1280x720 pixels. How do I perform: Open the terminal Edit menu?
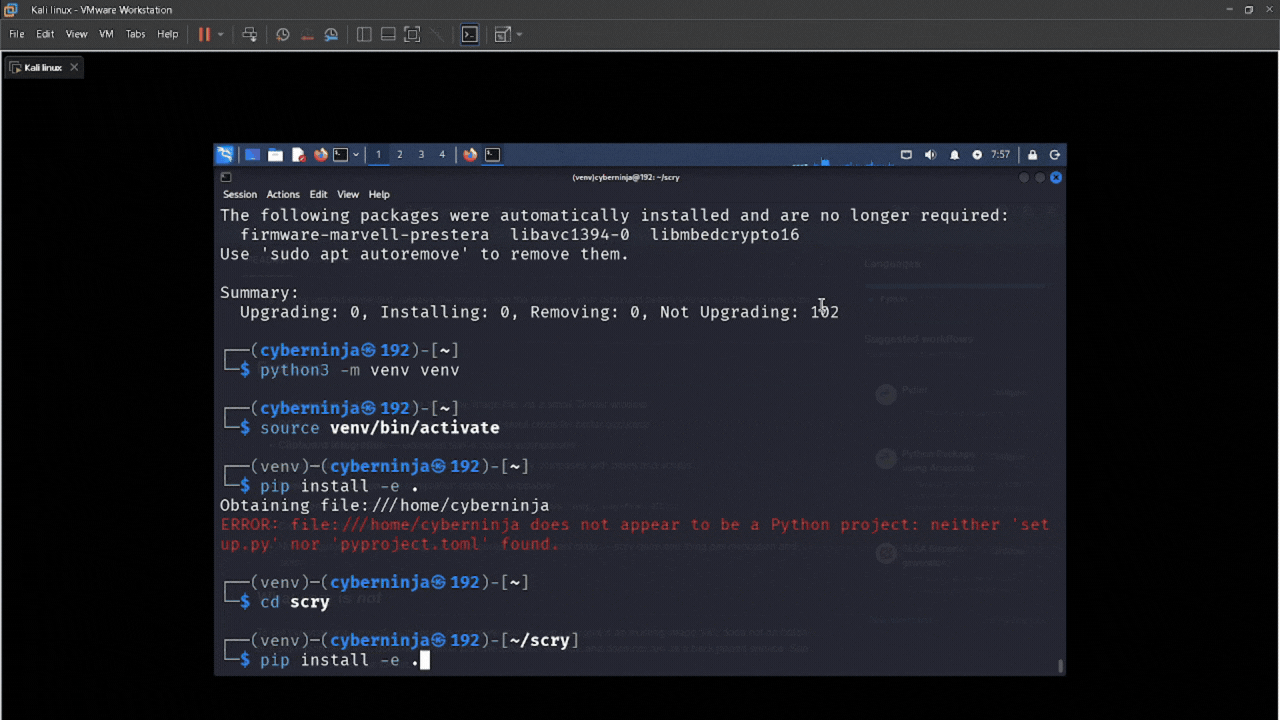(318, 194)
